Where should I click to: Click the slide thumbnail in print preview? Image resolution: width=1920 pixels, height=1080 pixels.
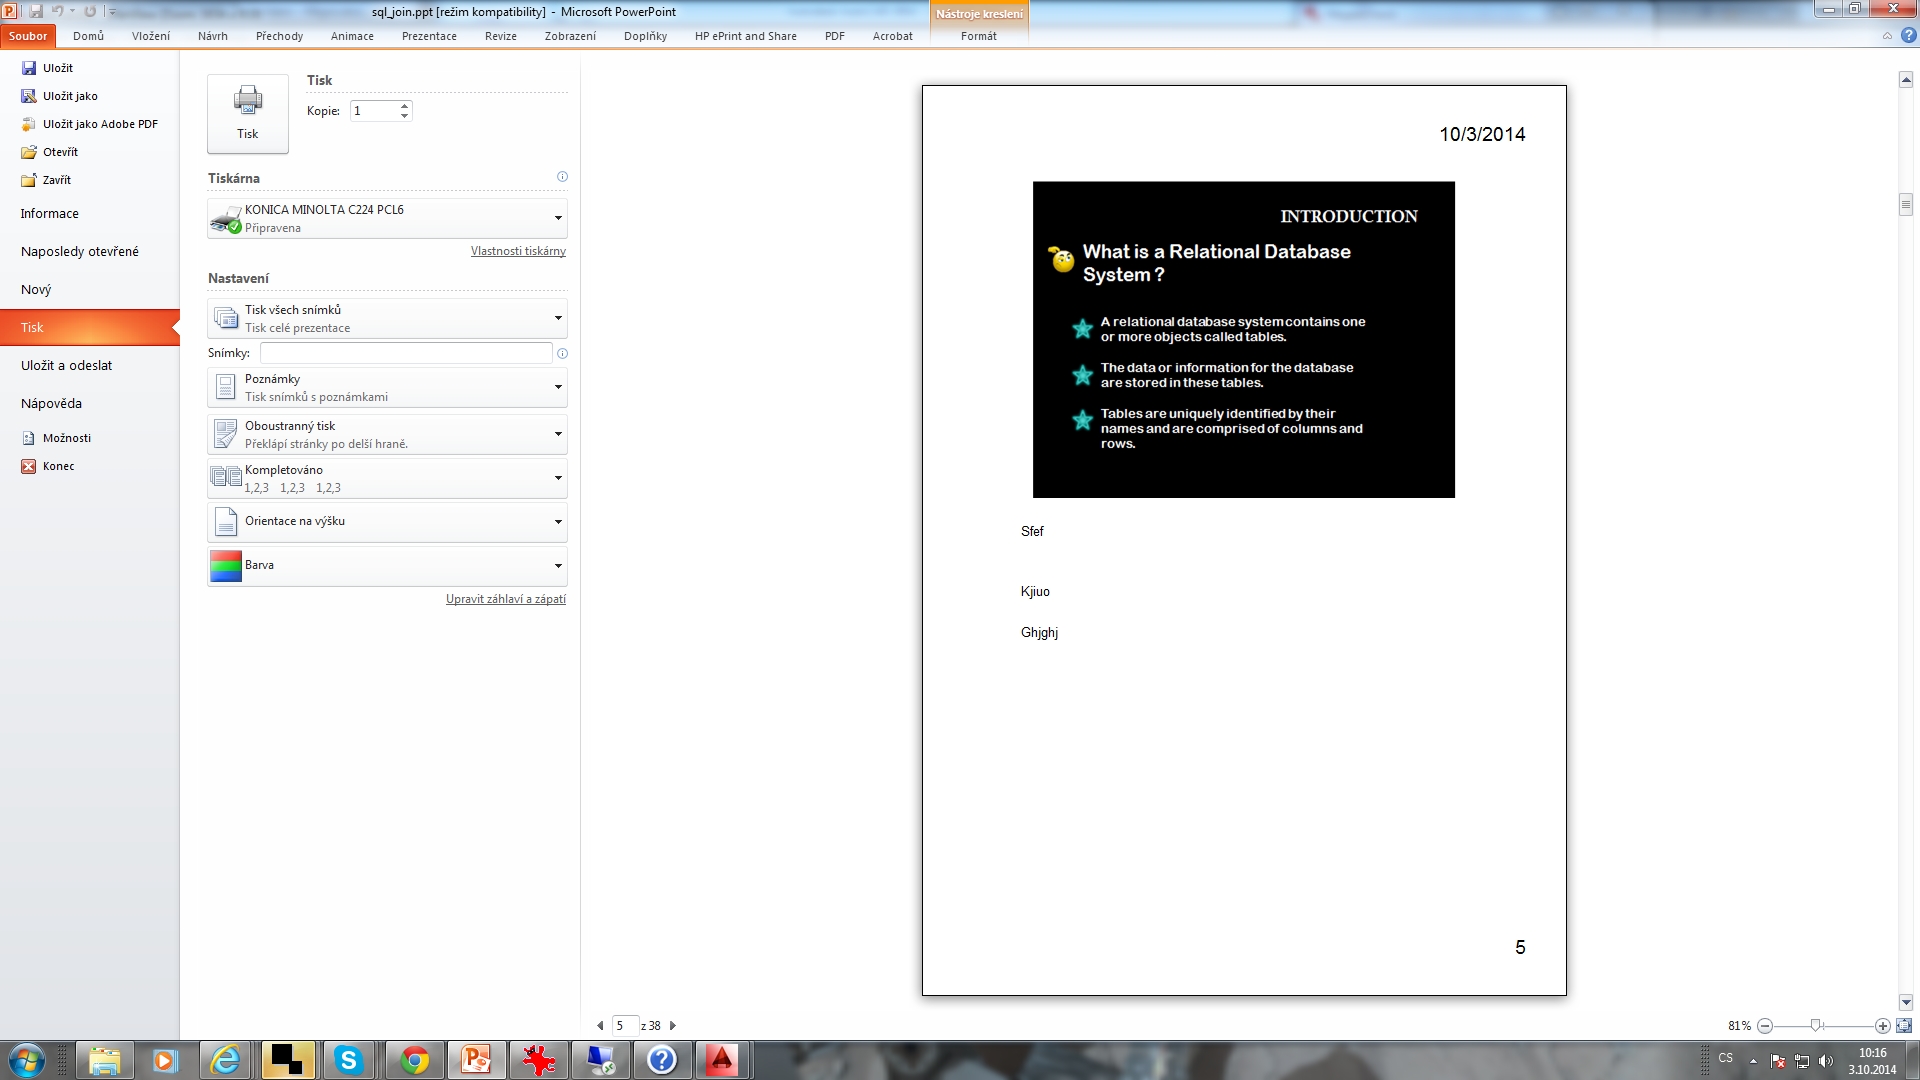coord(1243,340)
